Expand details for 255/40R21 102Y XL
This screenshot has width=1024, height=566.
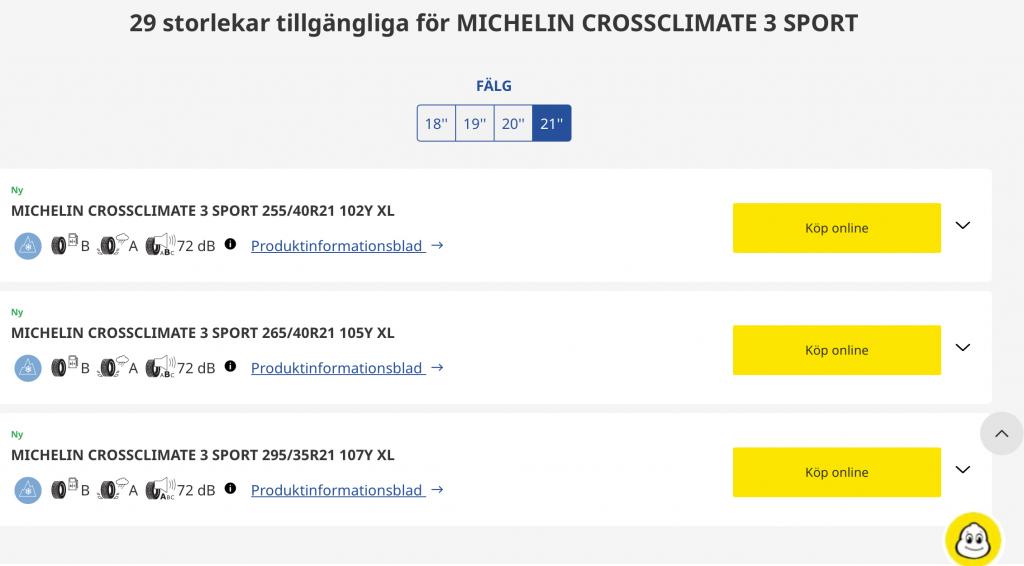pyautogui.click(x=963, y=225)
